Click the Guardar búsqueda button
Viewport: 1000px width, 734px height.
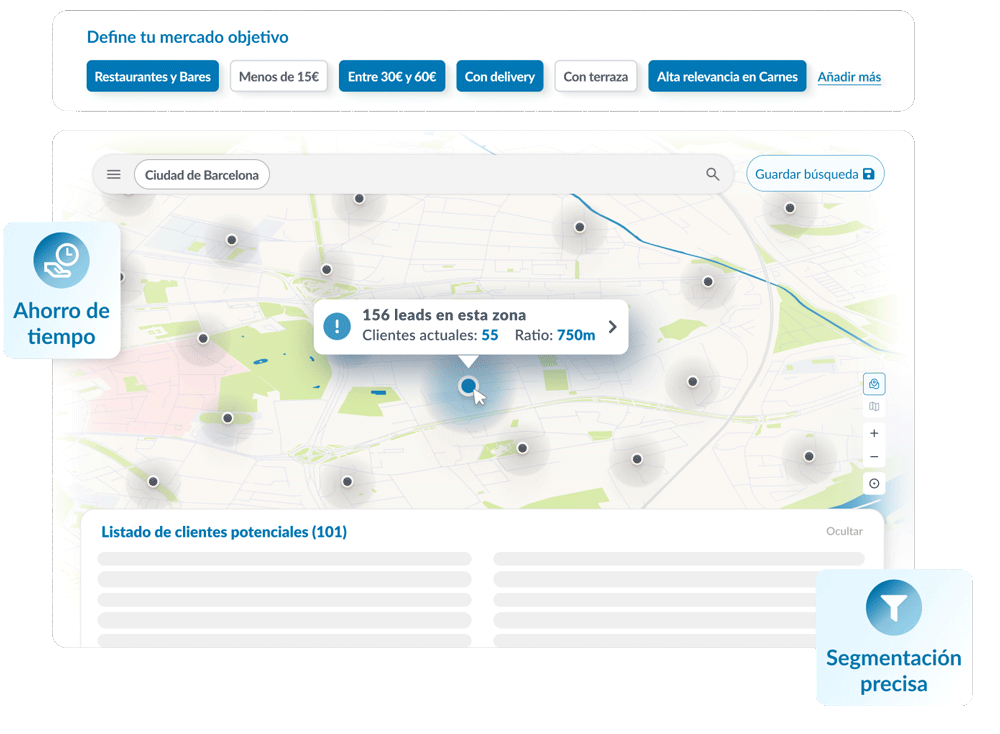815,174
